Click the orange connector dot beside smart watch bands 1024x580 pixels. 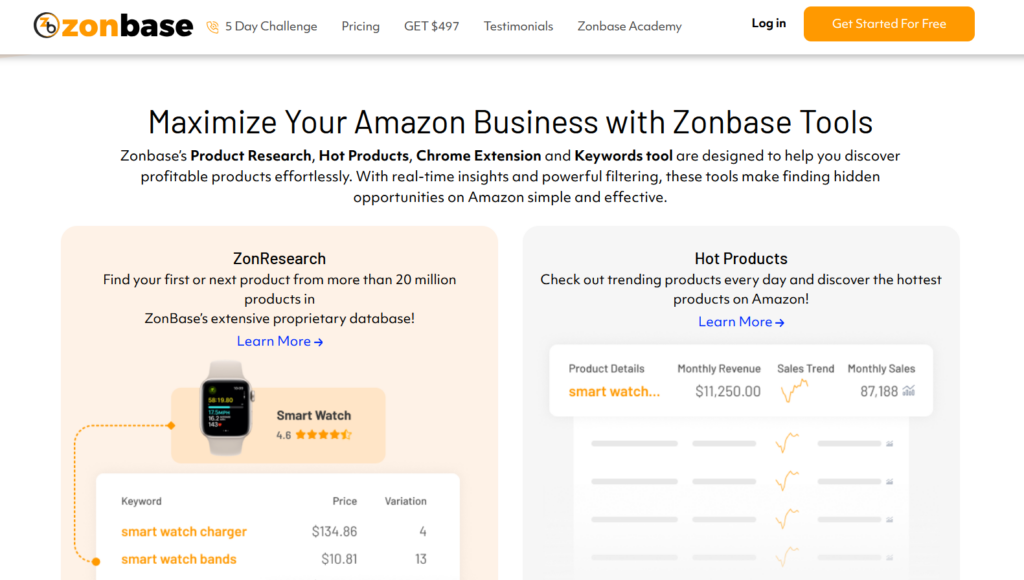click(96, 560)
